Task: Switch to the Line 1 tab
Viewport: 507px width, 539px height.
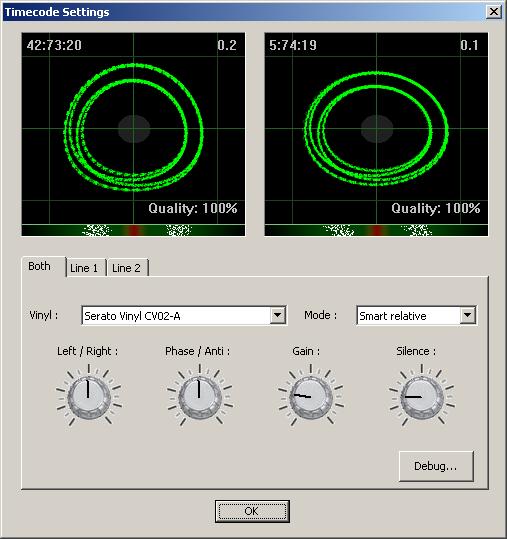Action: tap(84, 267)
